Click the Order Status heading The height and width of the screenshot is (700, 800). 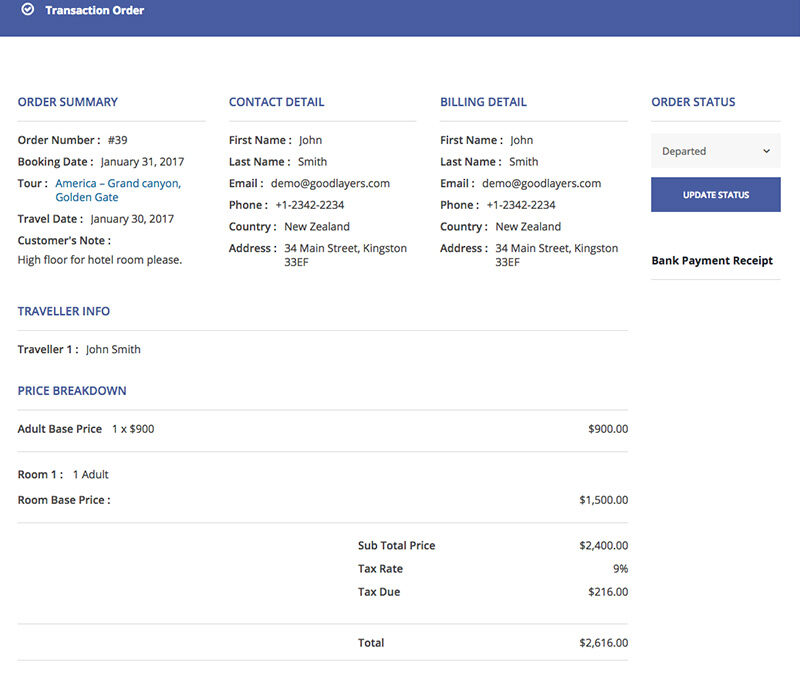[x=693, y=102]
